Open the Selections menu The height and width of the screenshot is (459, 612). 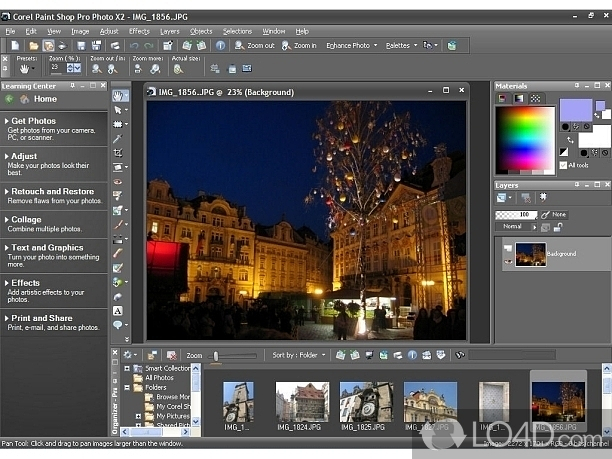[237, 31]
